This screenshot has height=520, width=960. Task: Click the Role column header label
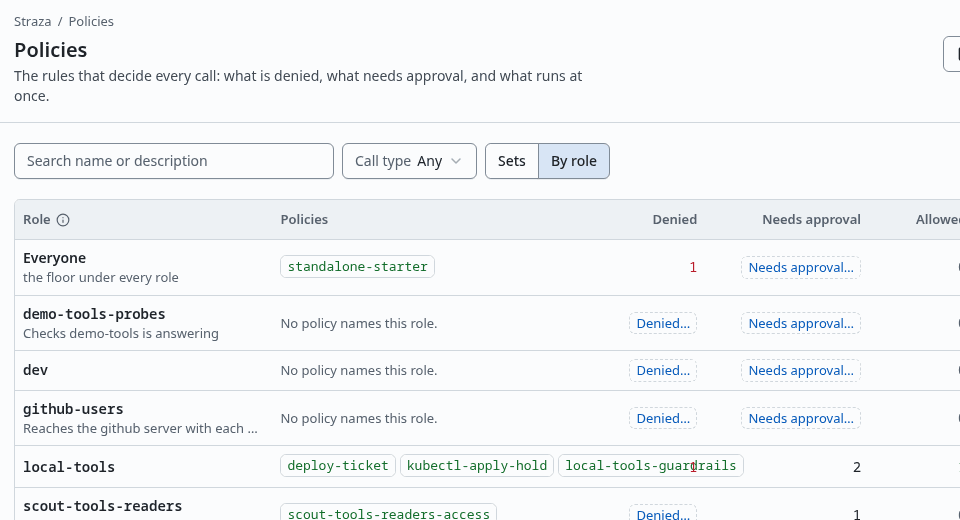pos(37,219)
